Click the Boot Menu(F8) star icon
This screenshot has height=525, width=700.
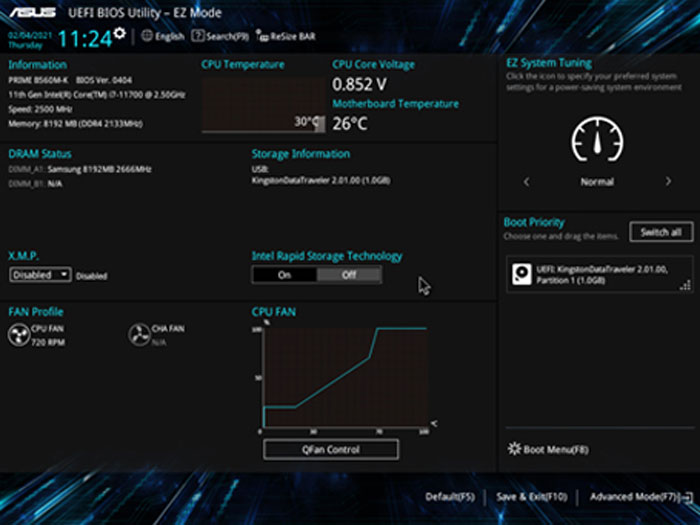pyautogui.click(x=514, y=449)
